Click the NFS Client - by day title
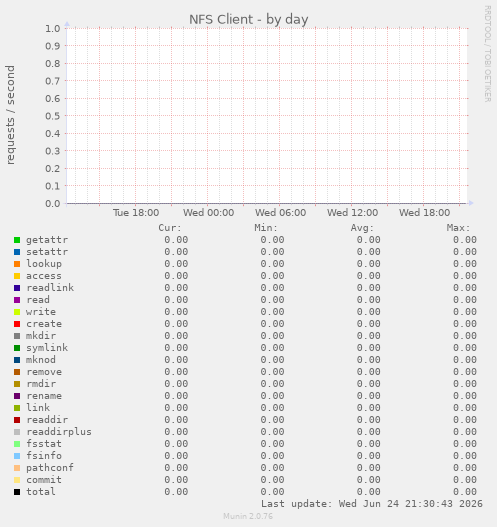 point(249,19)
